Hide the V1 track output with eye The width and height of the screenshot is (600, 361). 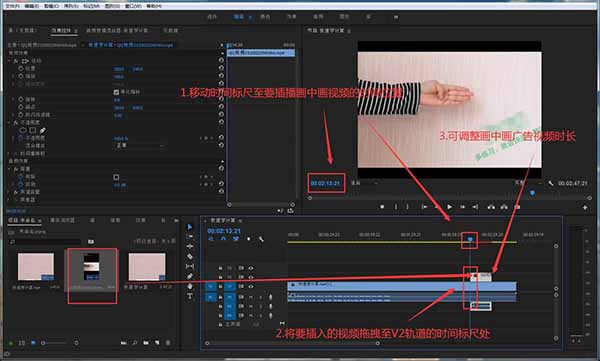point(251,286)
